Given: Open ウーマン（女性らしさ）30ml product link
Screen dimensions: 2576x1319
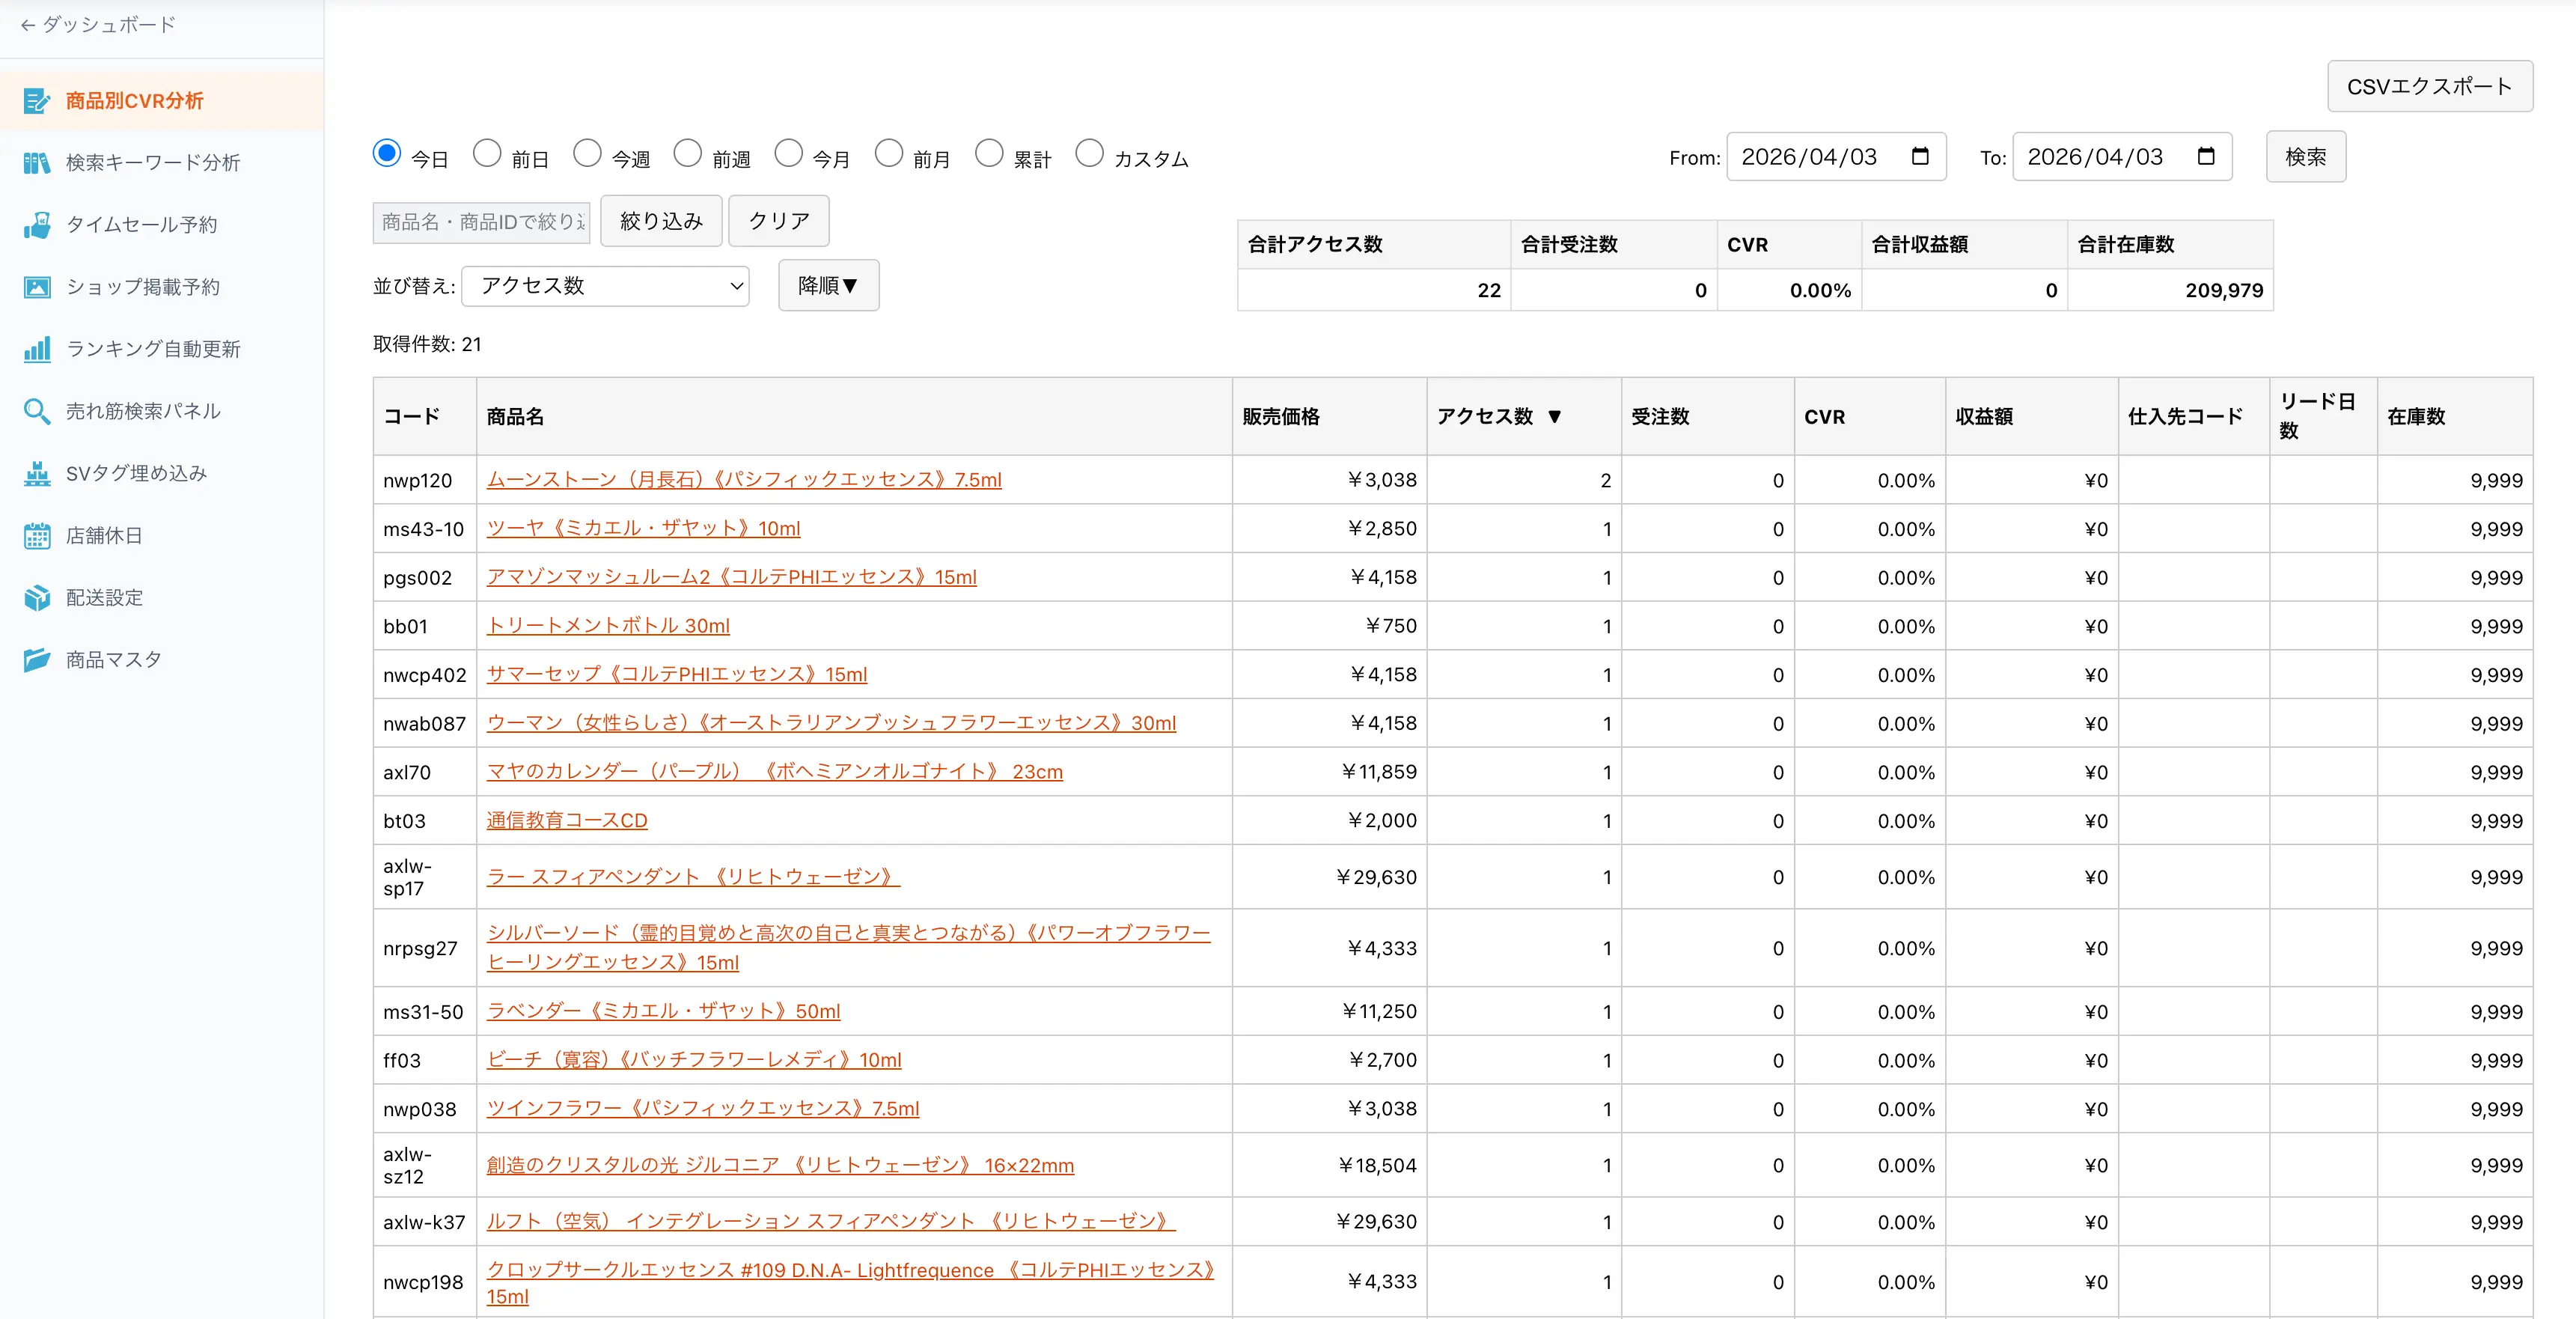Looking at the screenshot, I should [831, 723].
